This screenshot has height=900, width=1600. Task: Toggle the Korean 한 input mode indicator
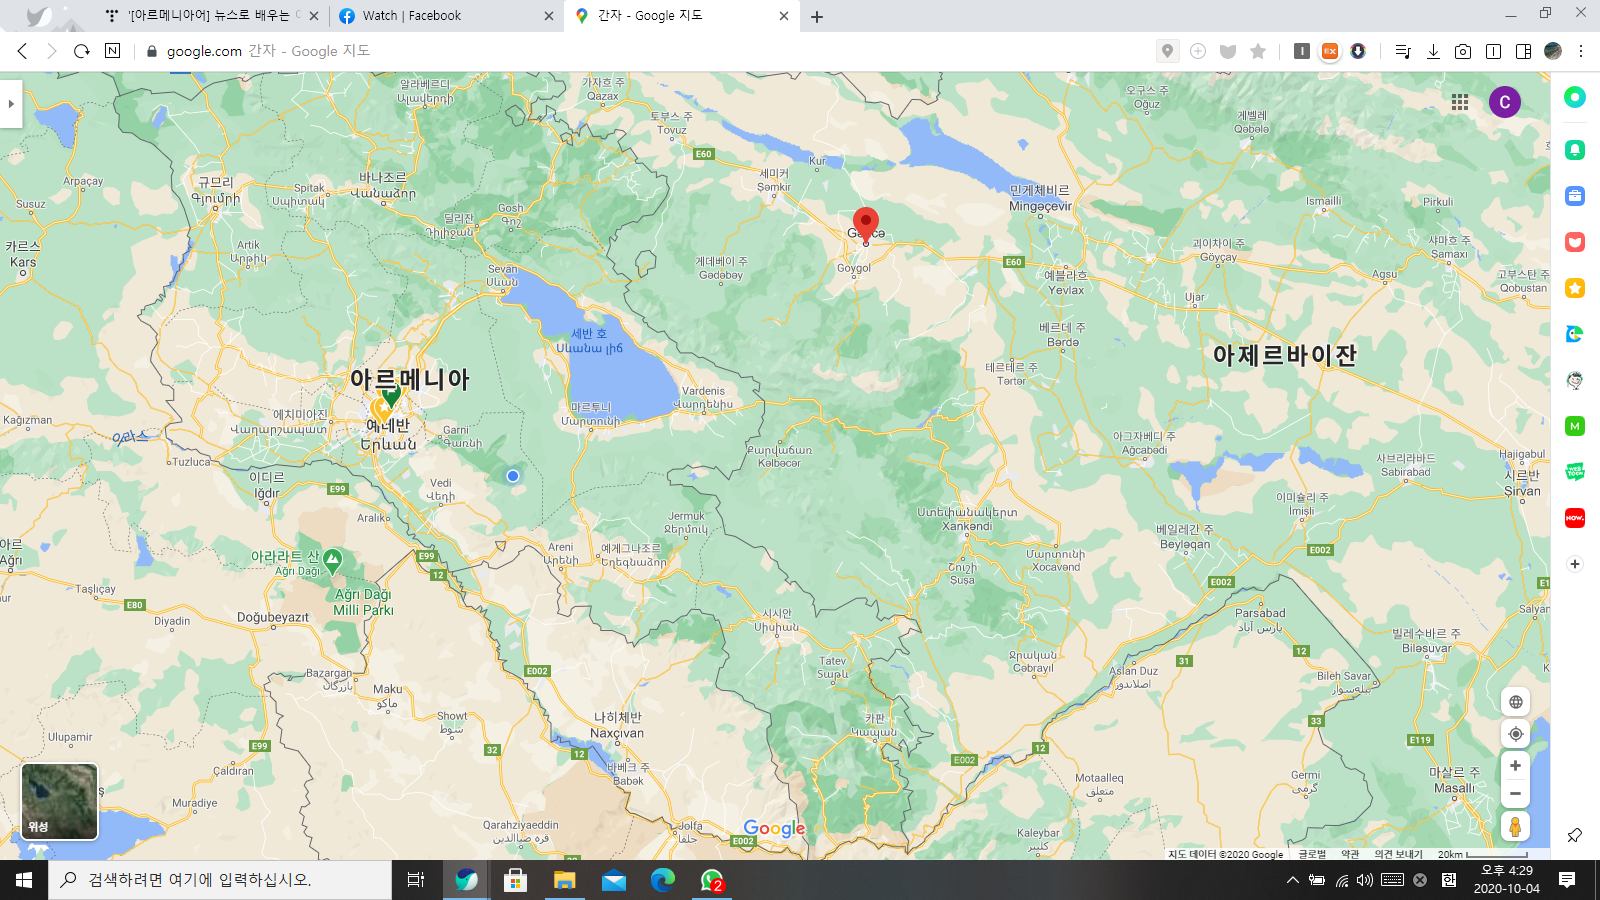pos(1449,880)
